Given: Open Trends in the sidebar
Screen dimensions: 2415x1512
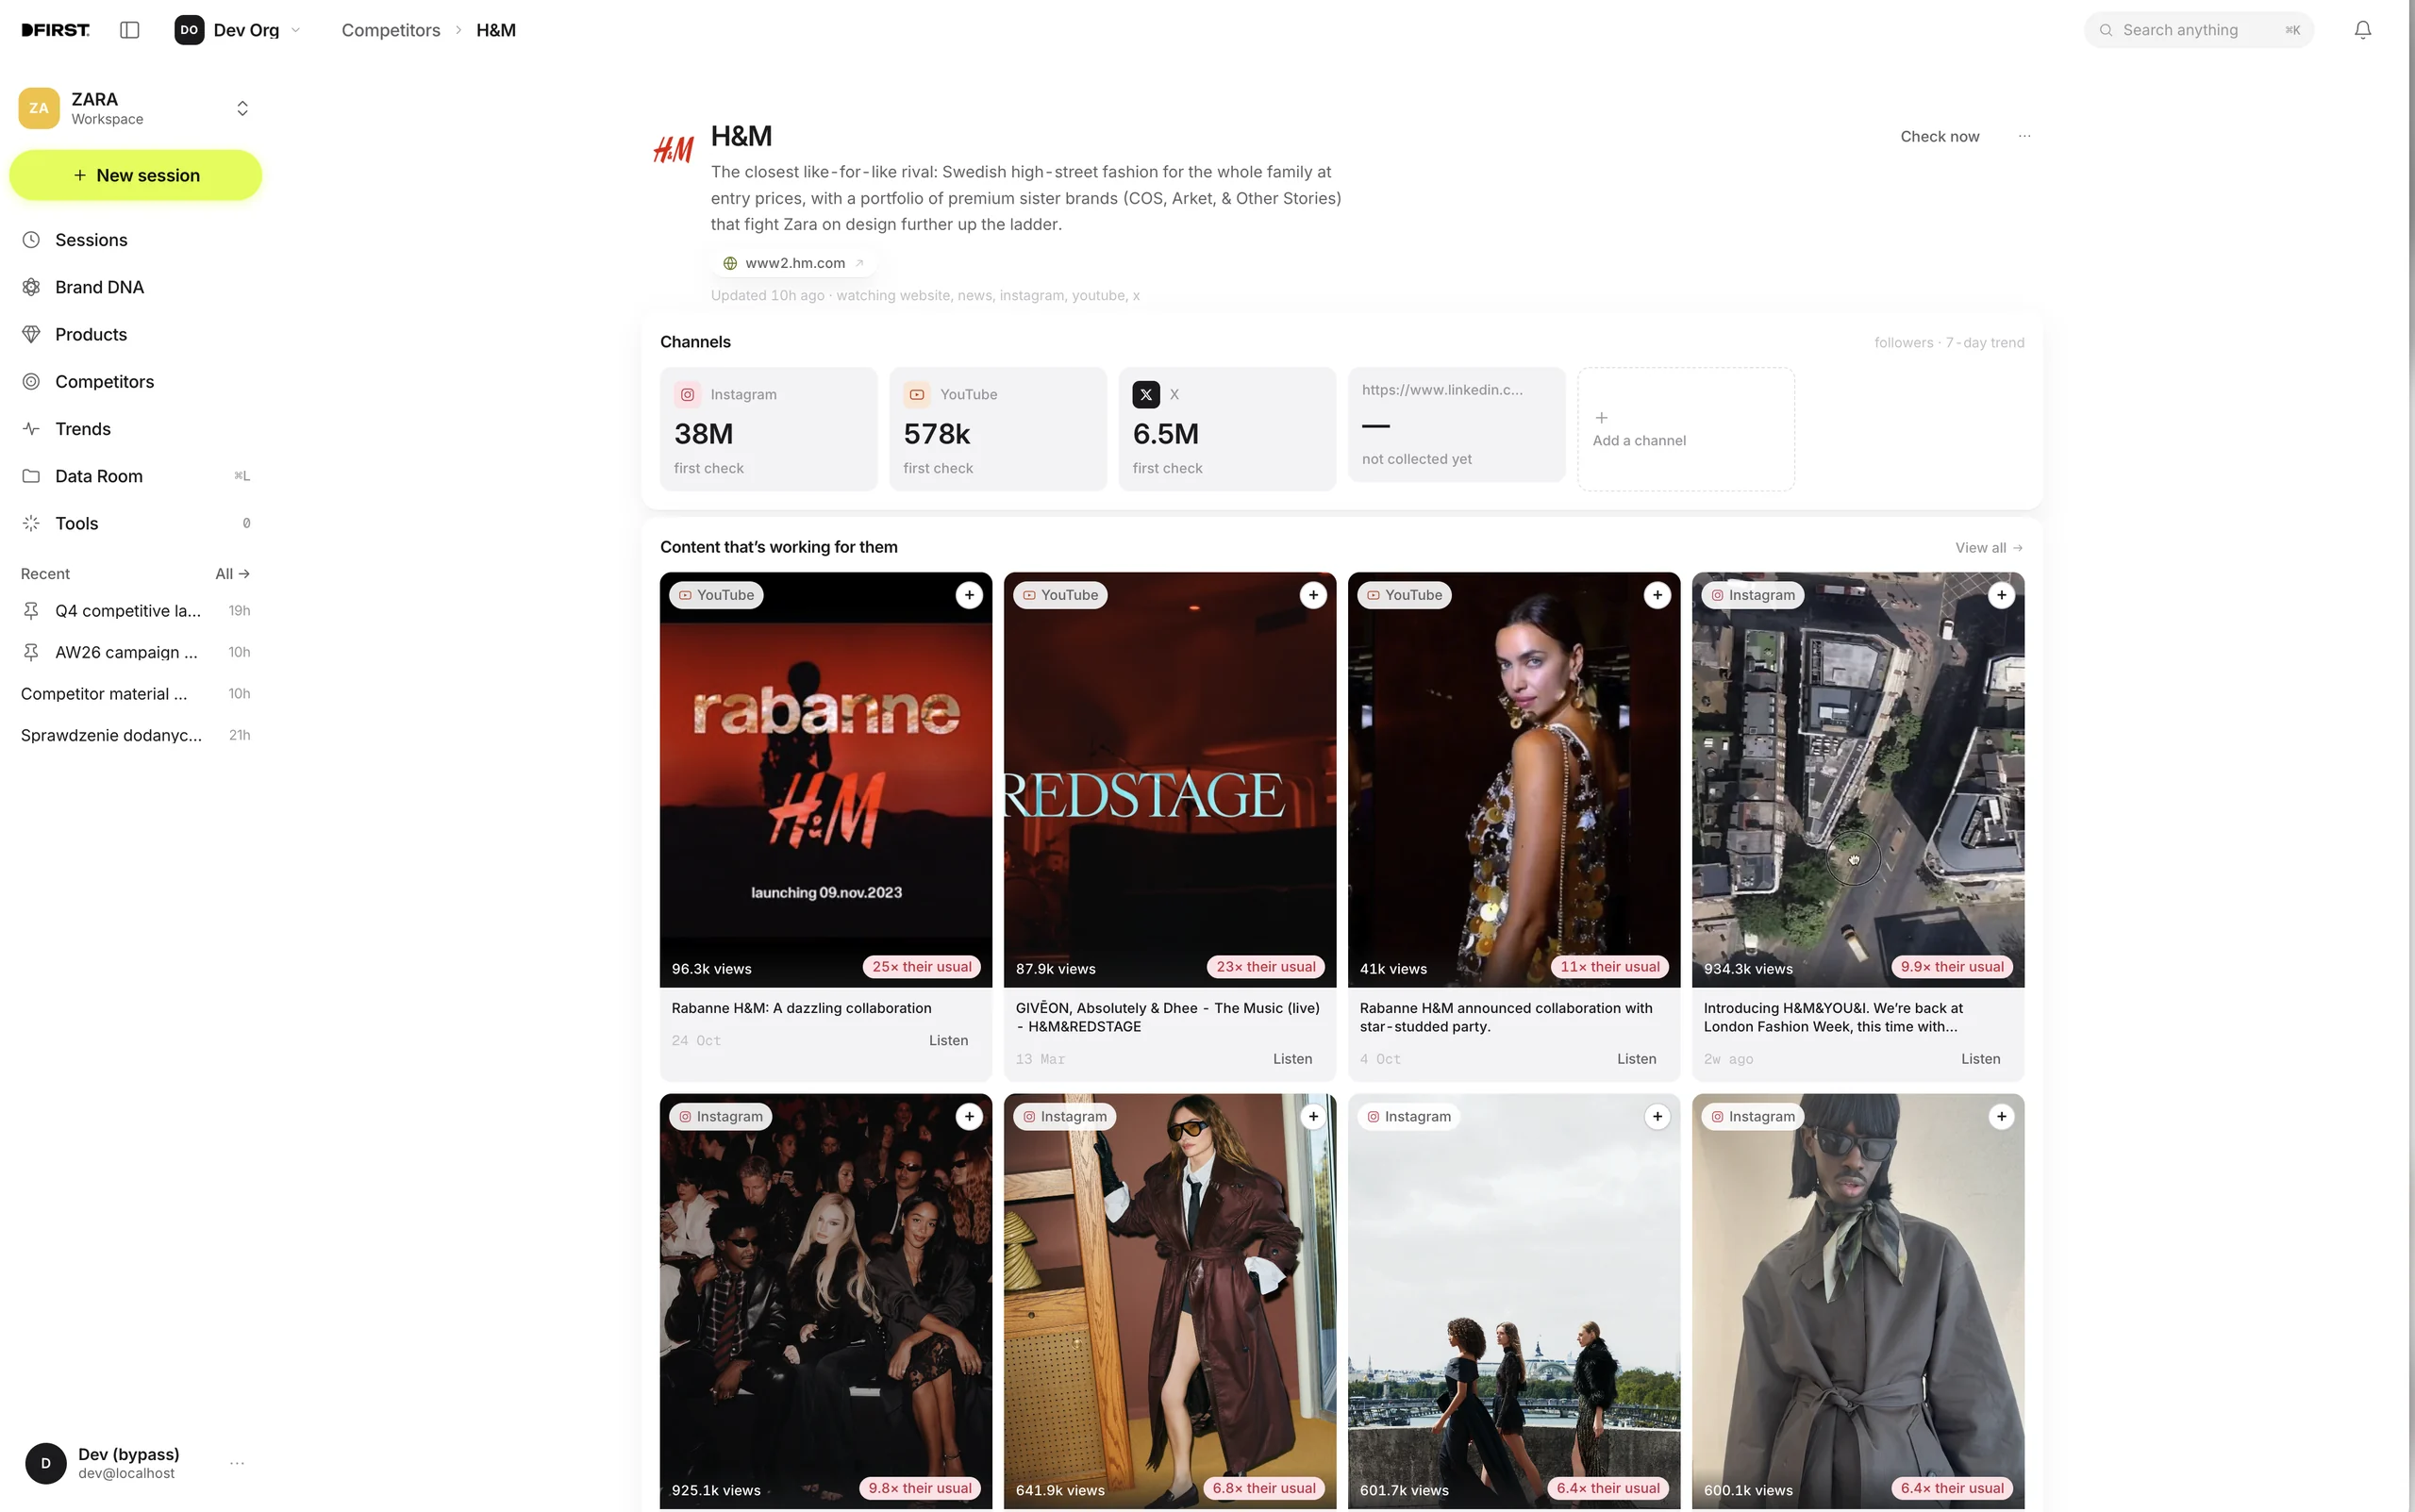Looking at the screenshot, I should 136,429.
